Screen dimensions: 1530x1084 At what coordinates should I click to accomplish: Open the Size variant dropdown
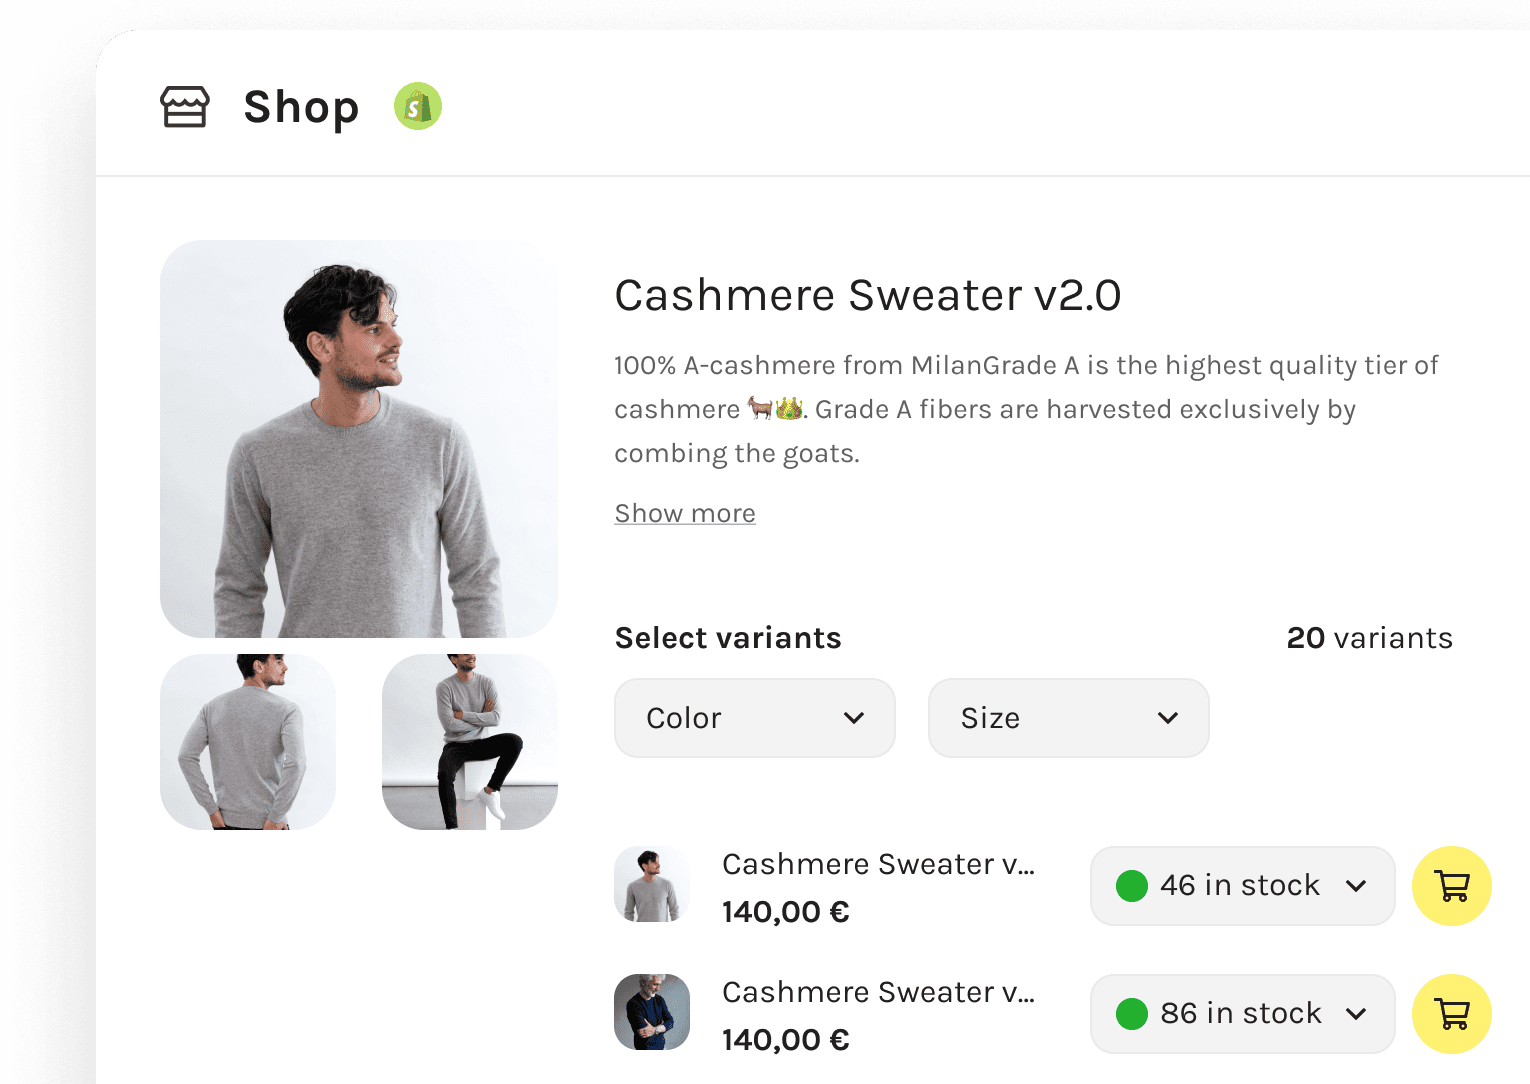coord(1068,718)
